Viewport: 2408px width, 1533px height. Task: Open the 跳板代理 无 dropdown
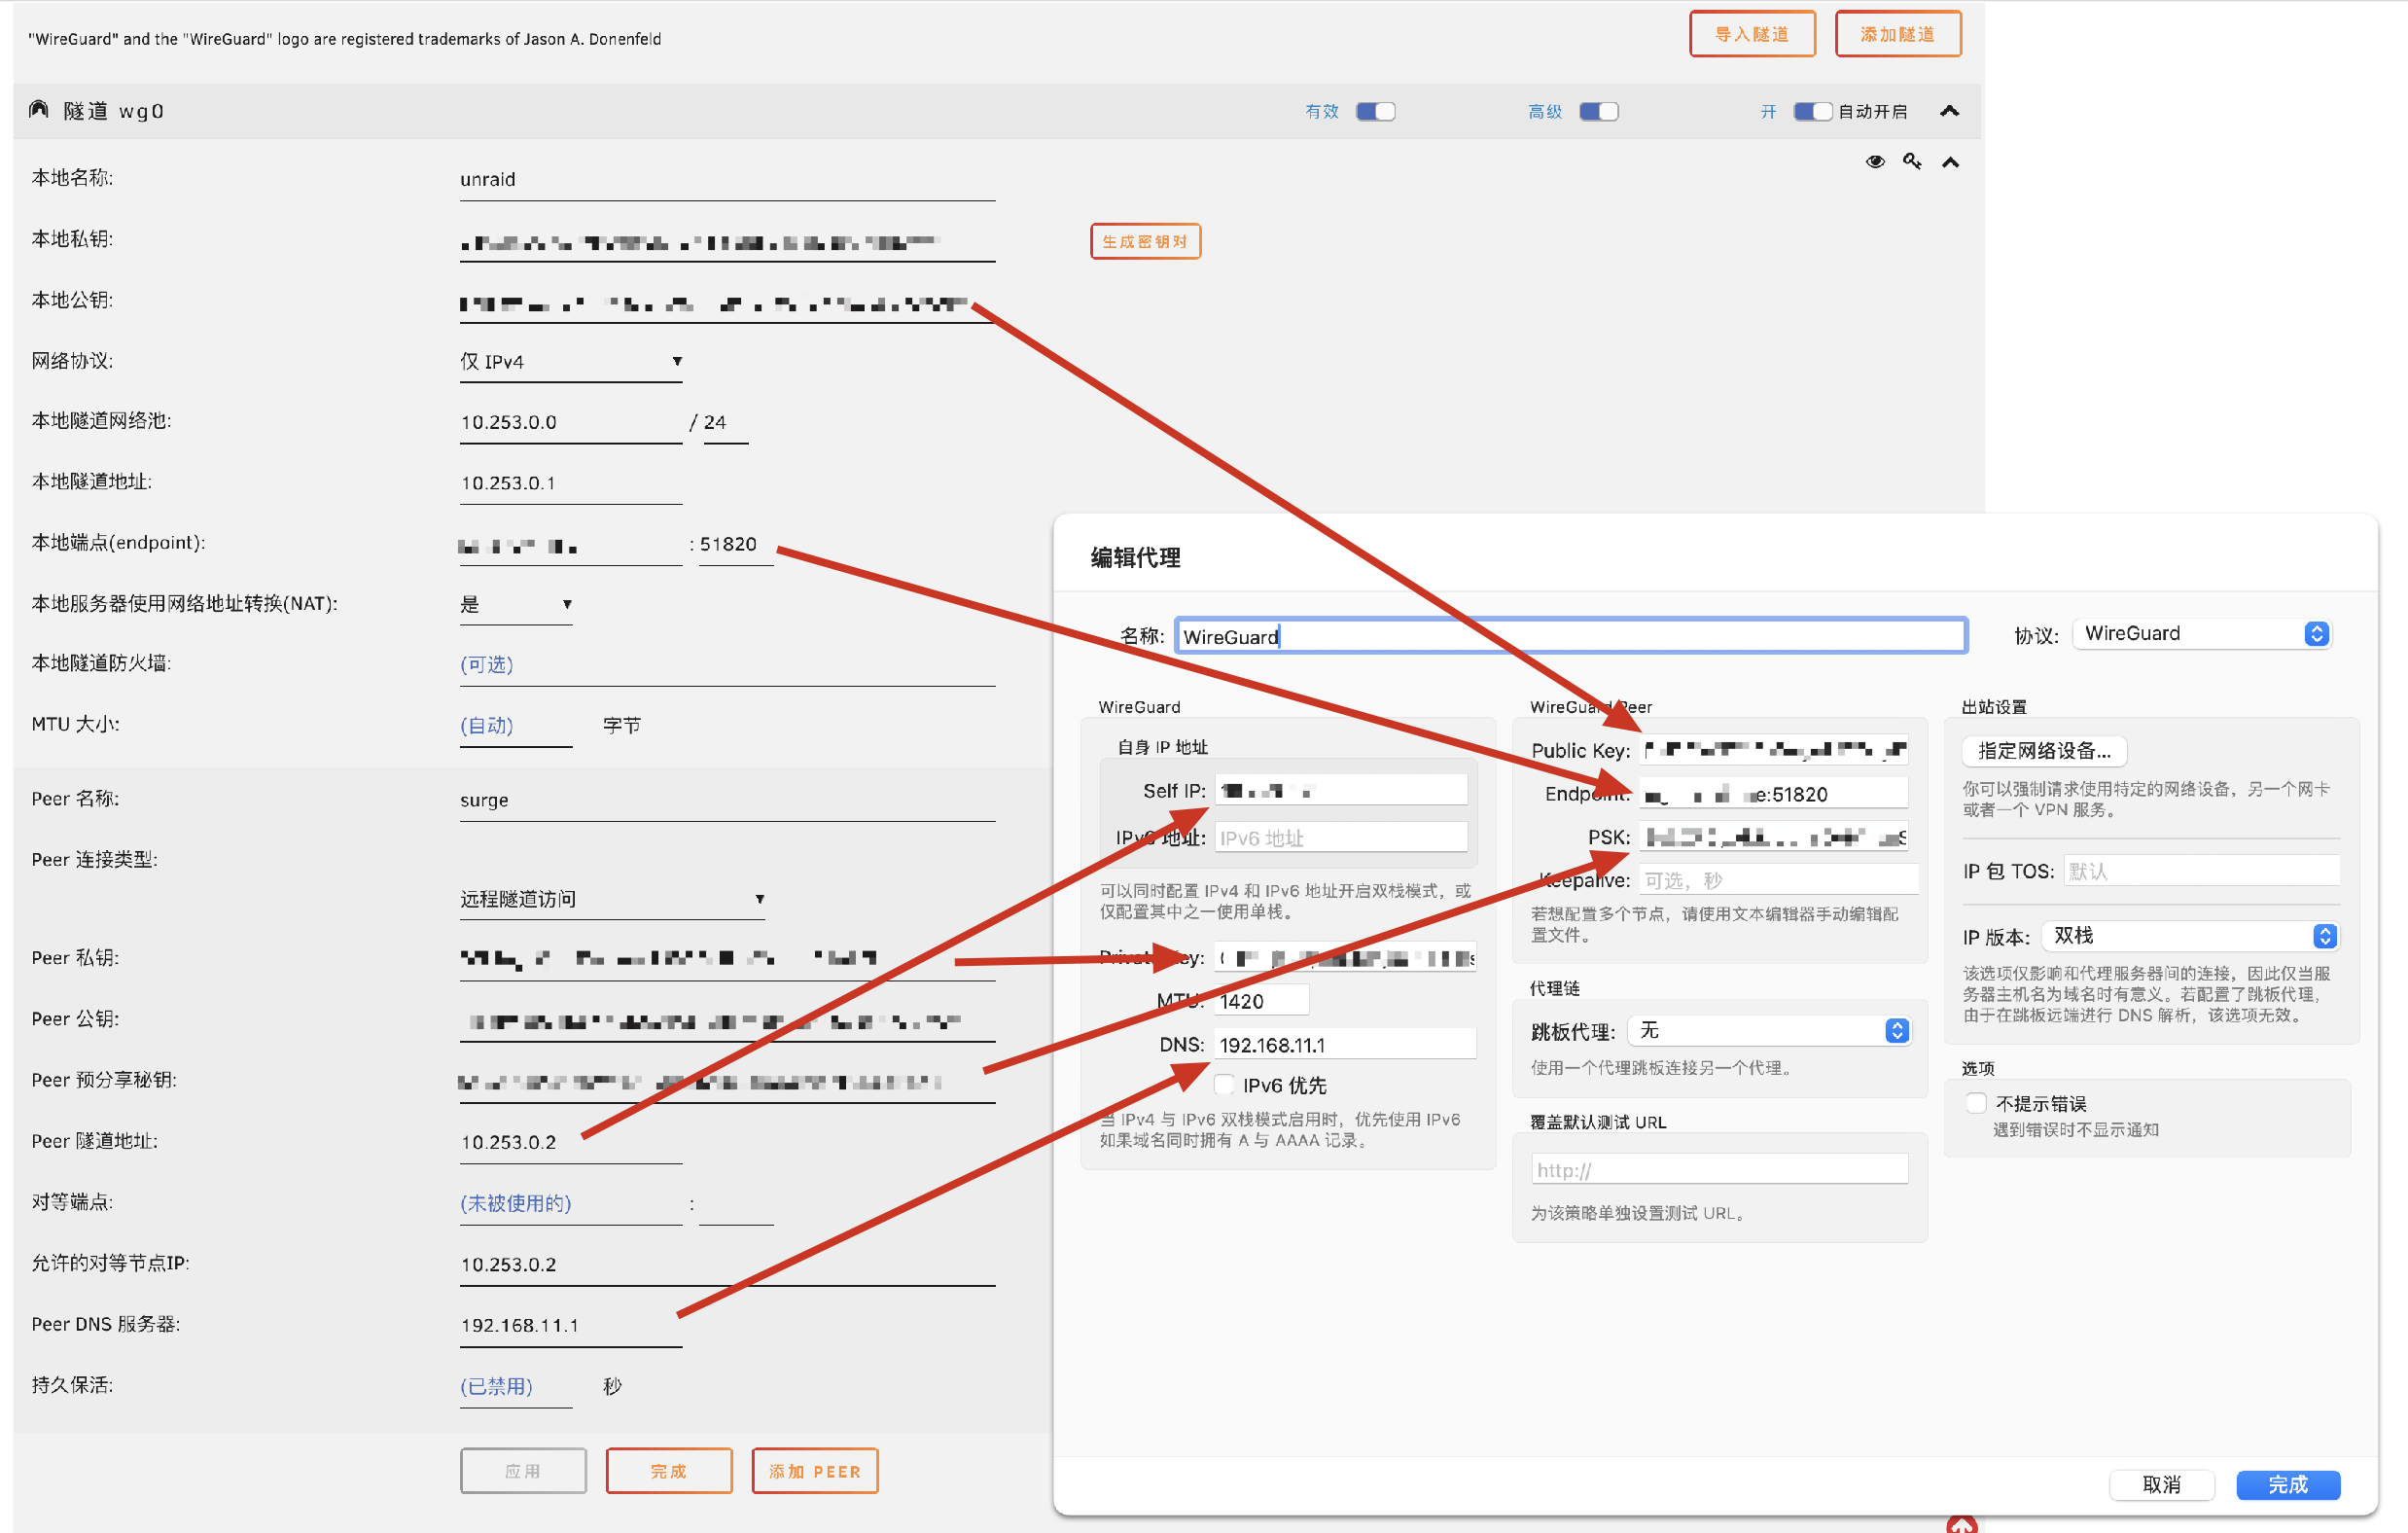[x=1769, y=1031]
